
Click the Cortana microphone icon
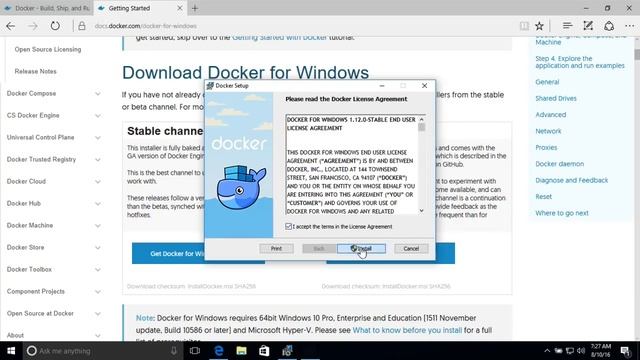pyautogui.click(x=174, y=351)
